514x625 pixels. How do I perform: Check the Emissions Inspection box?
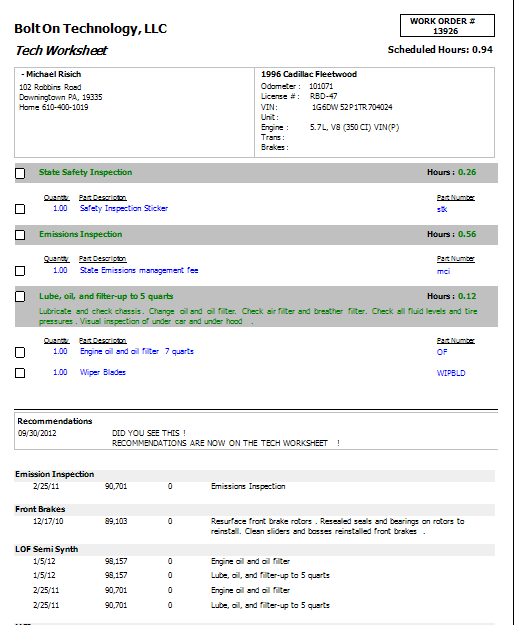20,235
